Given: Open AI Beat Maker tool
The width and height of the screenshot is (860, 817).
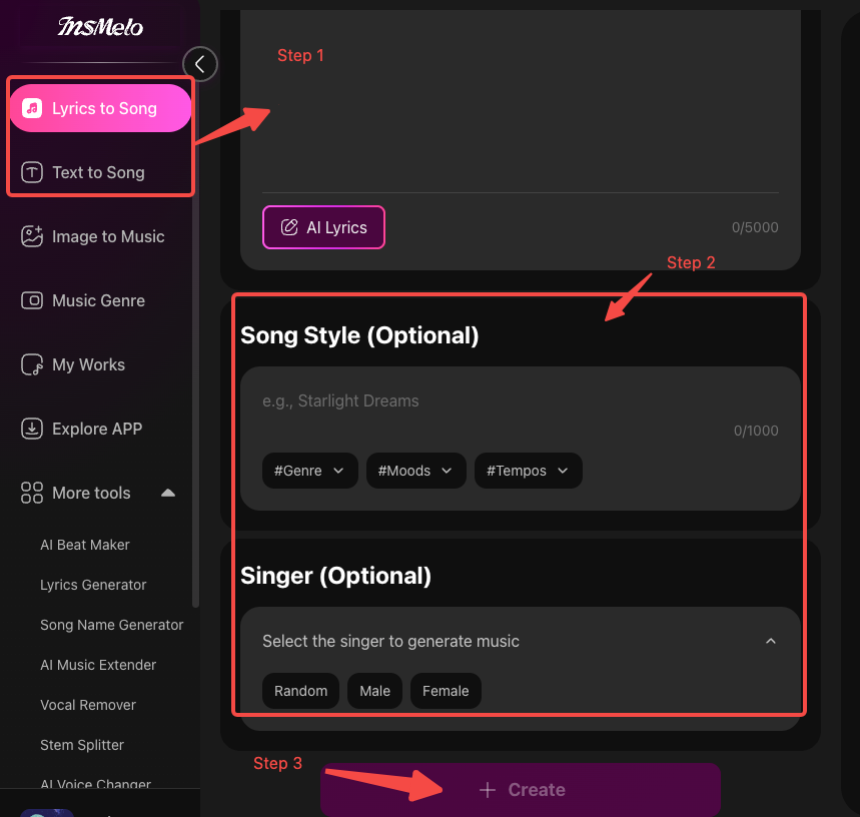Looking at the screenshot, I should point(85,545).
